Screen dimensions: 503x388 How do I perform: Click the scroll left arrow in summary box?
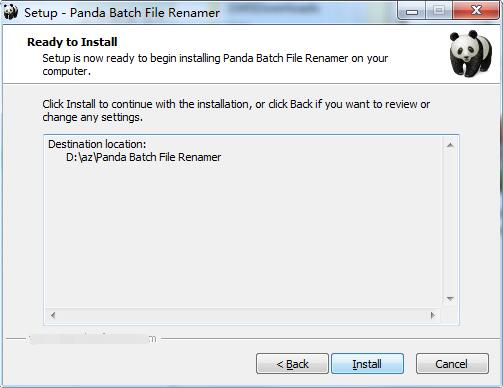[53, 315]
